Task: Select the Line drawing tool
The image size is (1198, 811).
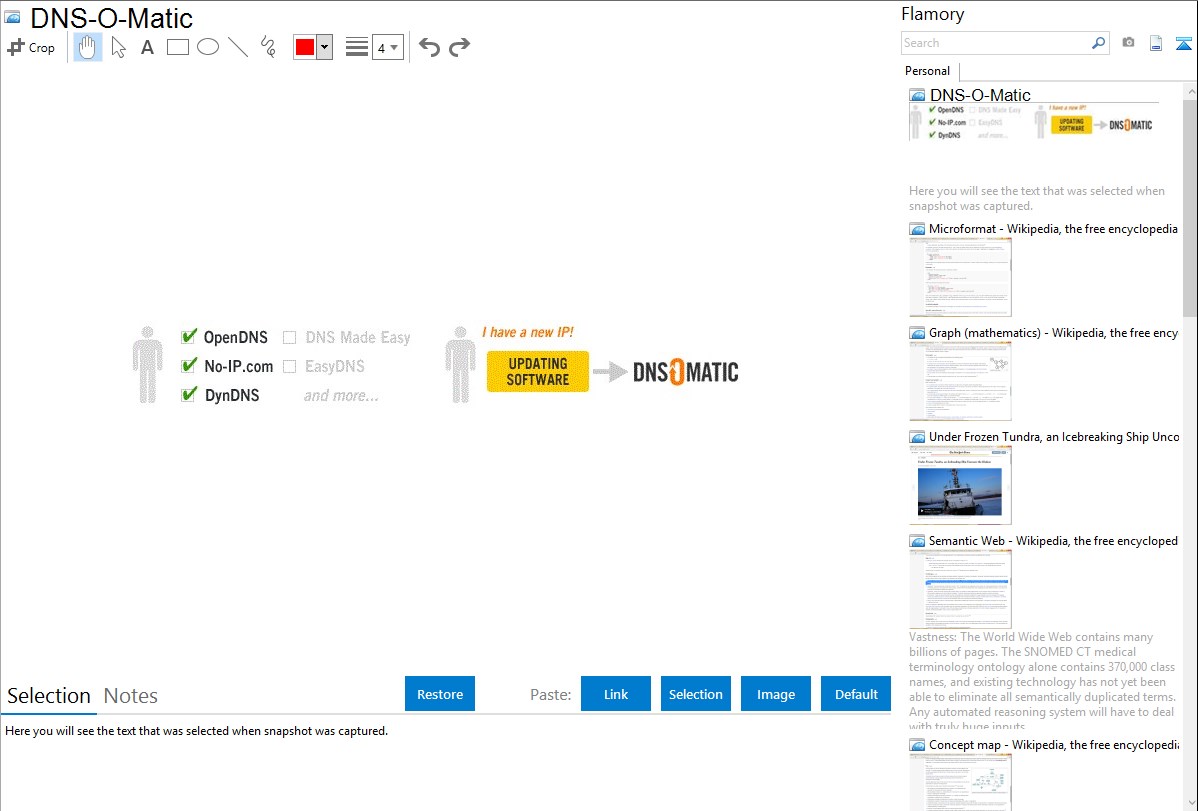Action: click(x=238, y=47)
